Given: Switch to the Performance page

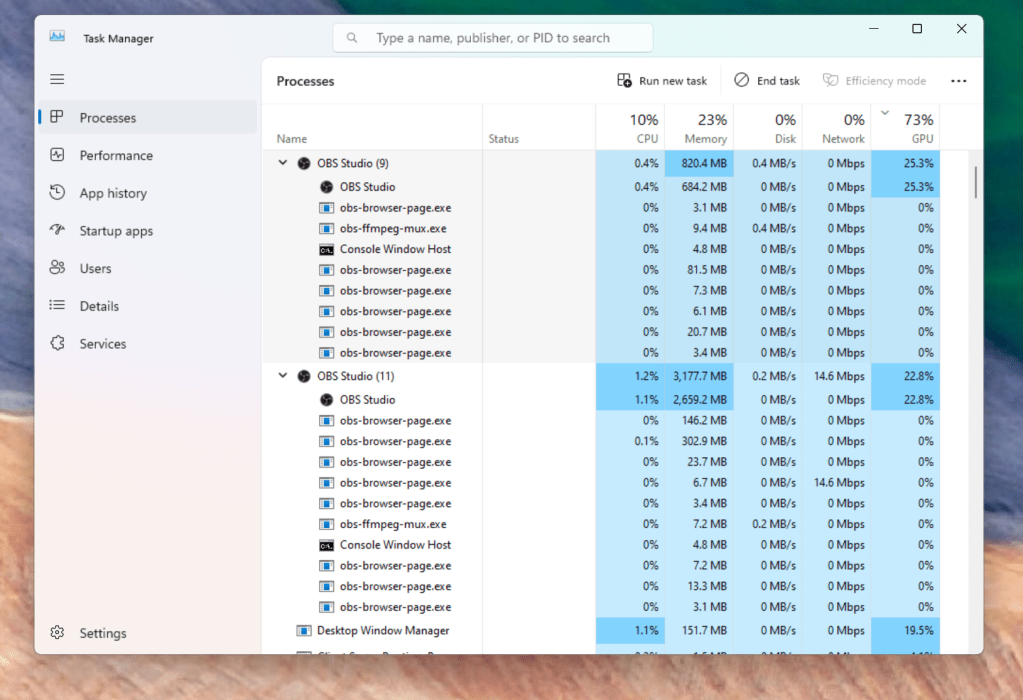Looking at the screenshot, I should pyautogui.click(x=147, y=155).
